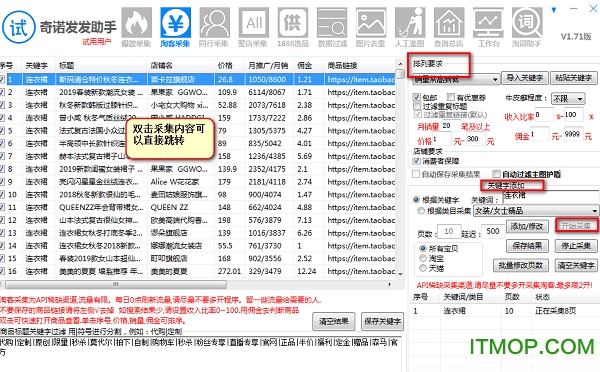Click the 批量修改页数 button
This screenshot has width=600, height=372.
click(x=521, y=265)
